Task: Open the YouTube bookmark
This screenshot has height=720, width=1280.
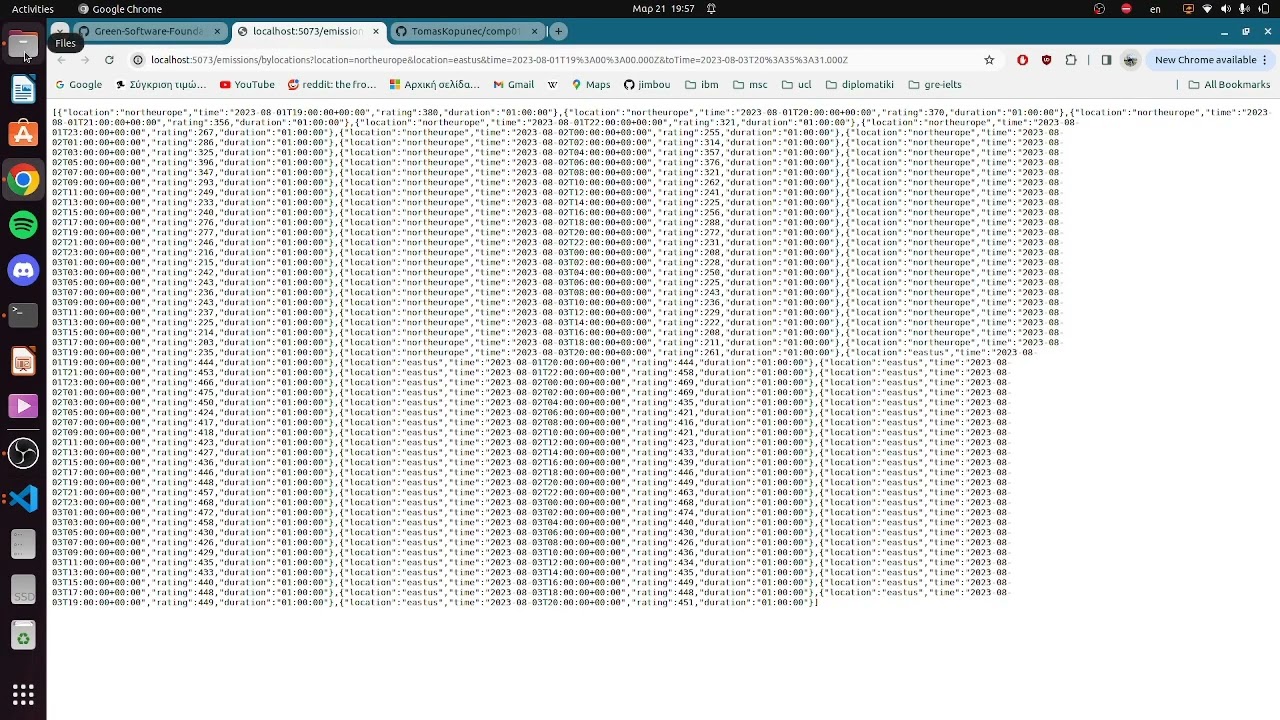Action: pos(247,85)
